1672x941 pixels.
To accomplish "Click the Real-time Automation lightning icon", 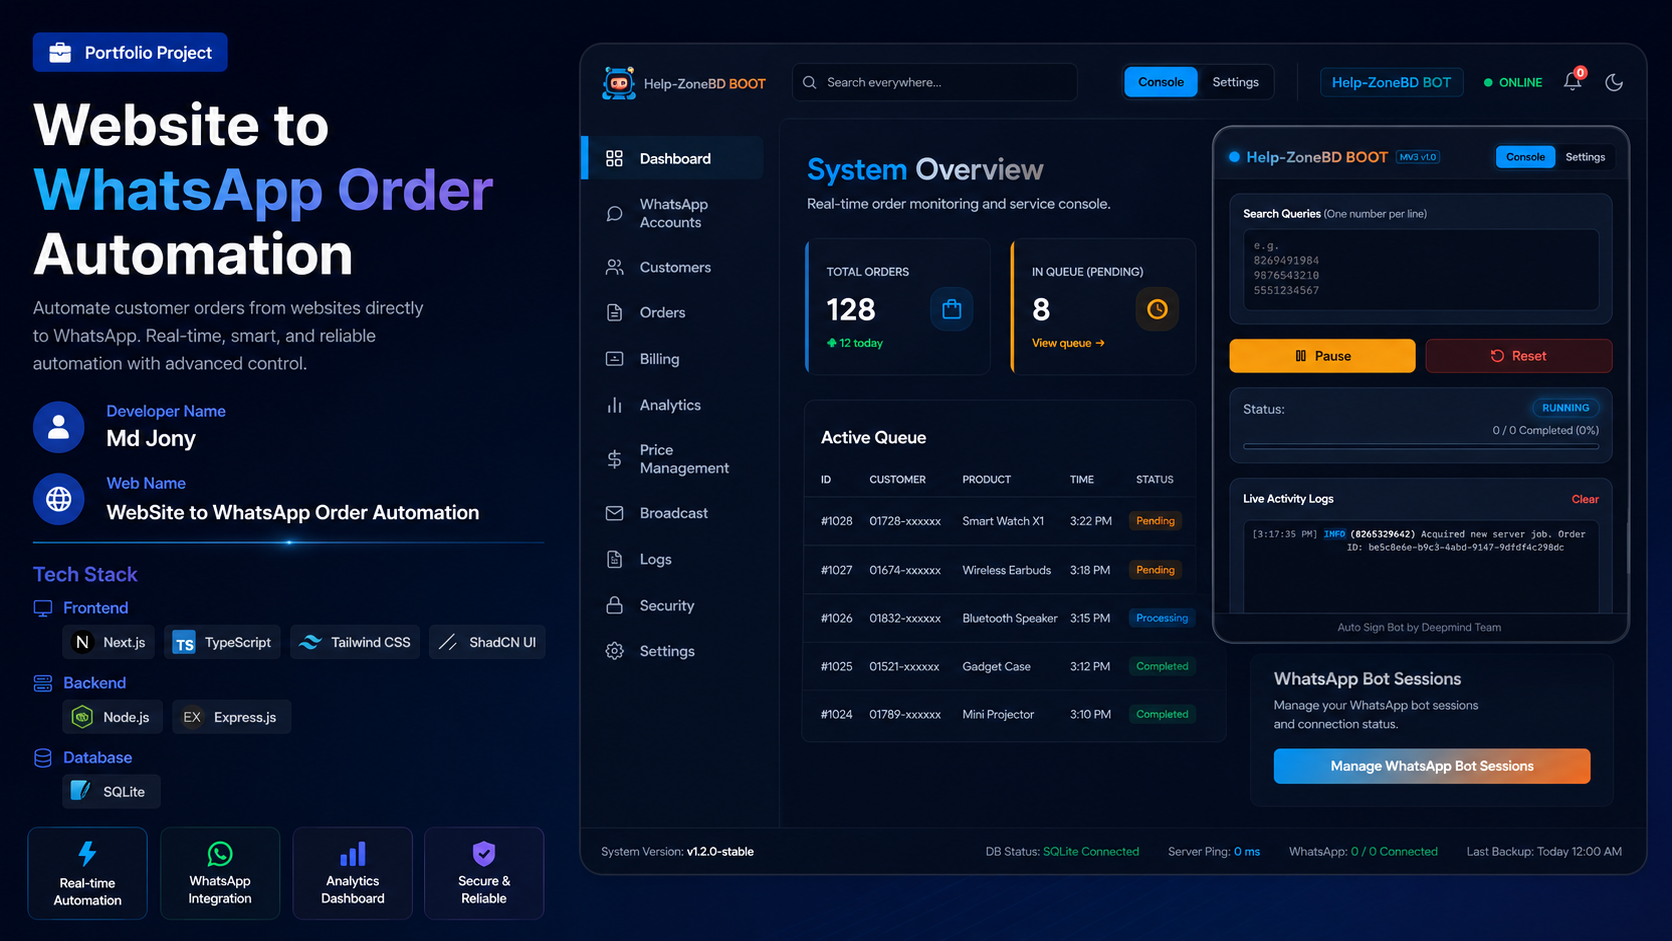I will [x=87, y=853].
